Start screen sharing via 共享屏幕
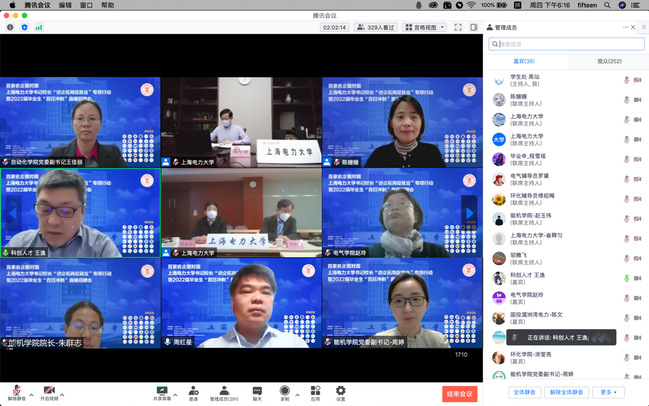This screenshot has width=649, height=406. tap(162, 393)
